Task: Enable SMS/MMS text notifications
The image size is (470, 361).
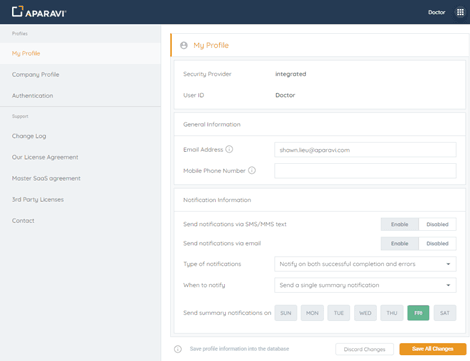Action: click(x=399, y=224)
